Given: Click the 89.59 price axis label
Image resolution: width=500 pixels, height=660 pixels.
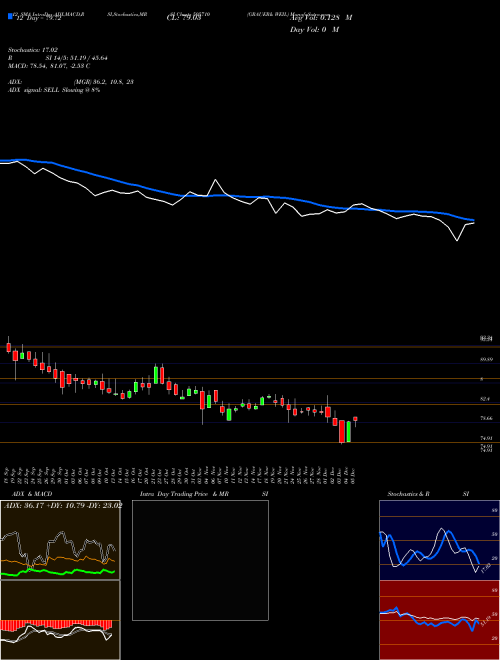Looking at the screenshot, I should [486, 359].
